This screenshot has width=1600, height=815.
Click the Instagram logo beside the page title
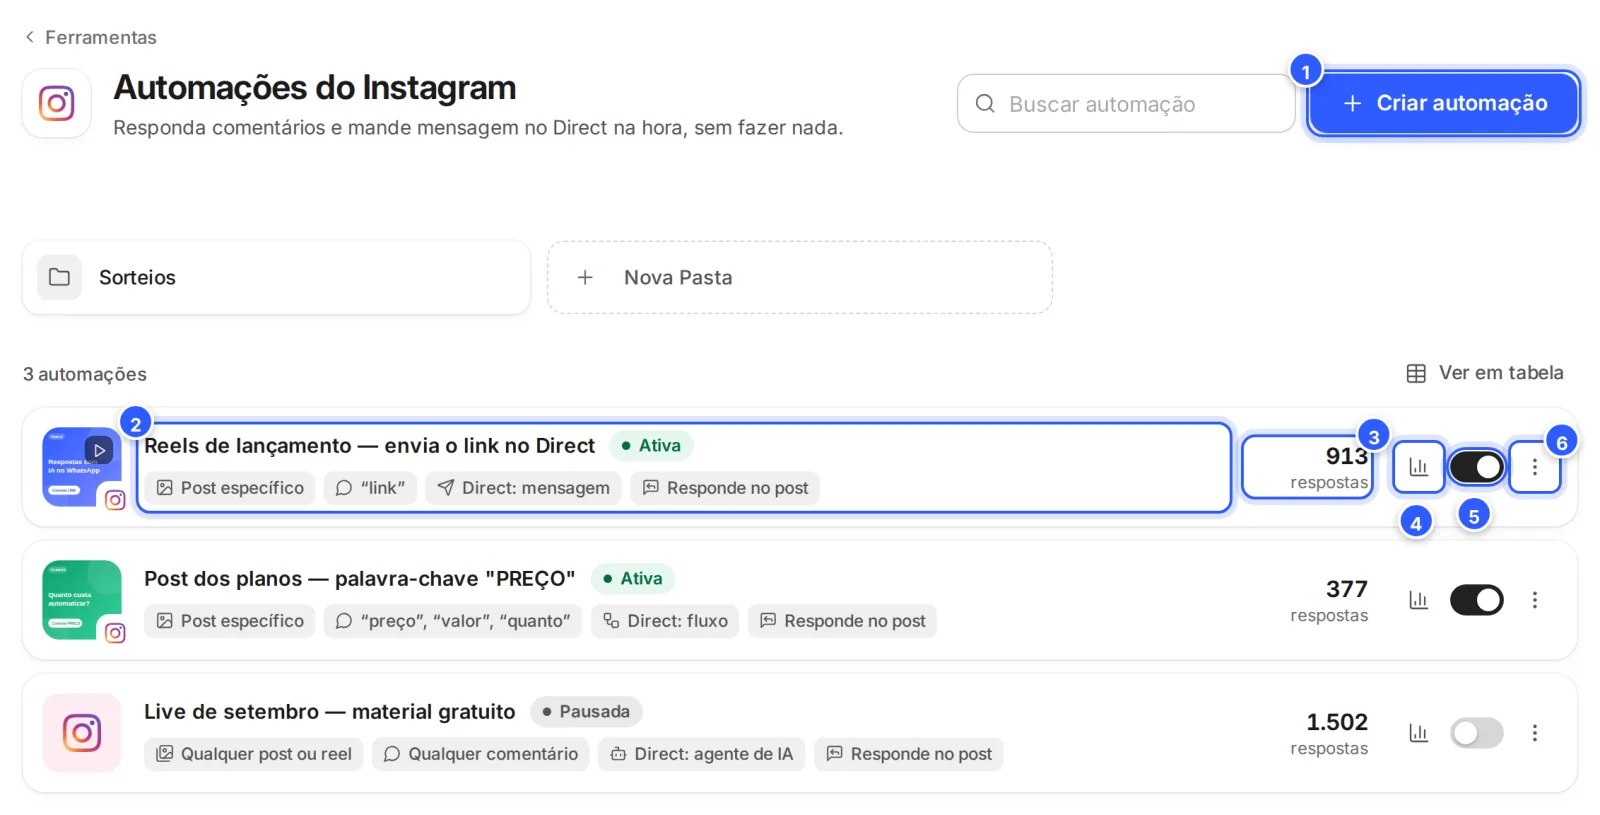coord(57,103)
